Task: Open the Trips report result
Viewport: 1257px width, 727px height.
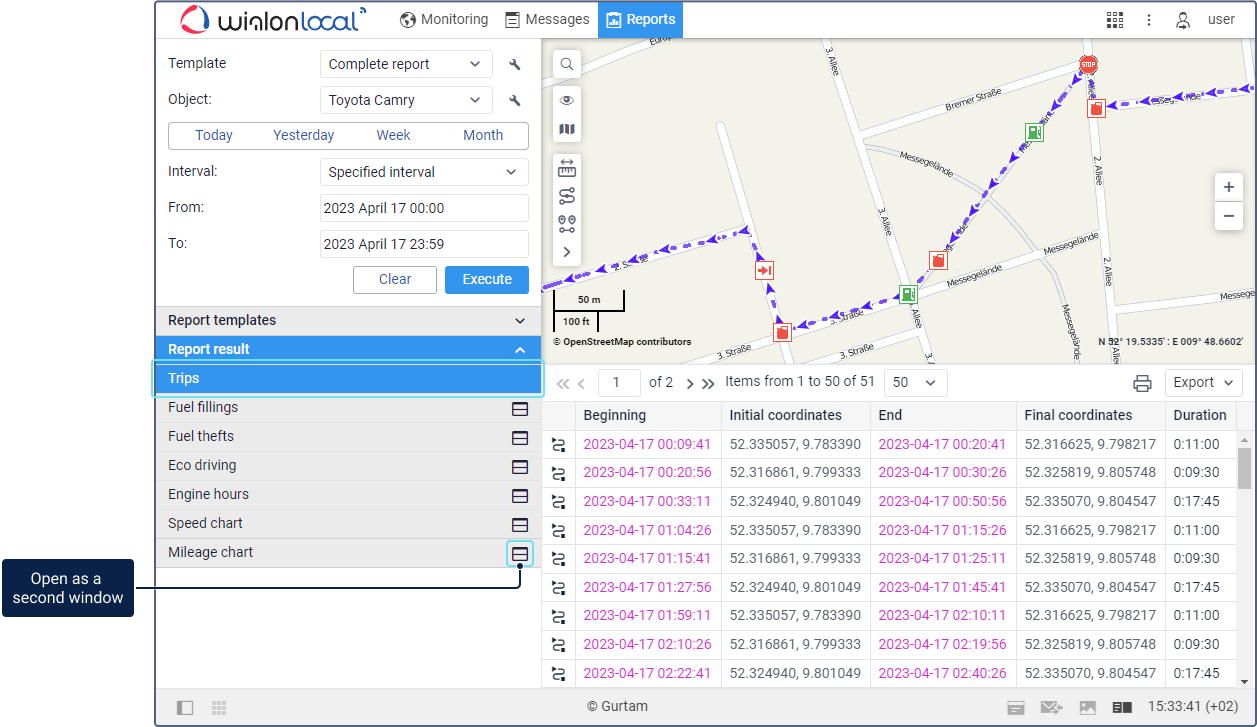Action: [348, 379]
